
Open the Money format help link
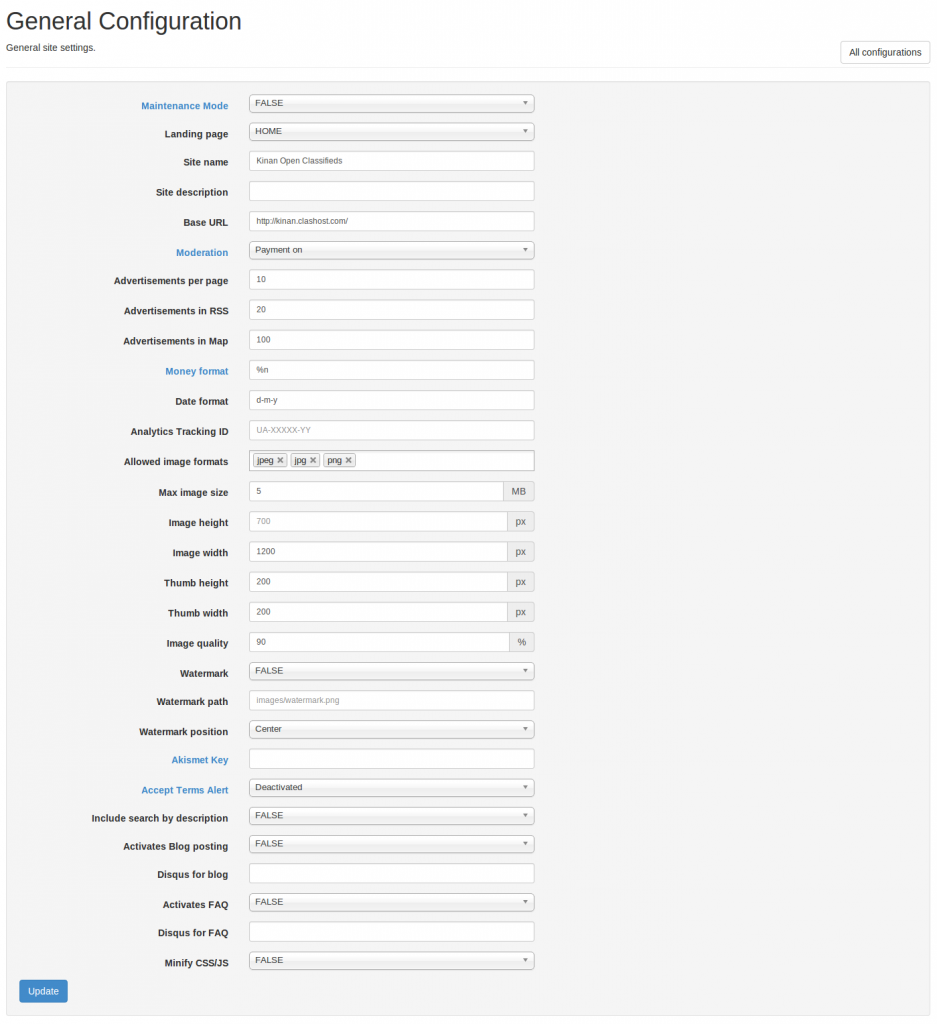pyautogui.click(x=197, y=371)
